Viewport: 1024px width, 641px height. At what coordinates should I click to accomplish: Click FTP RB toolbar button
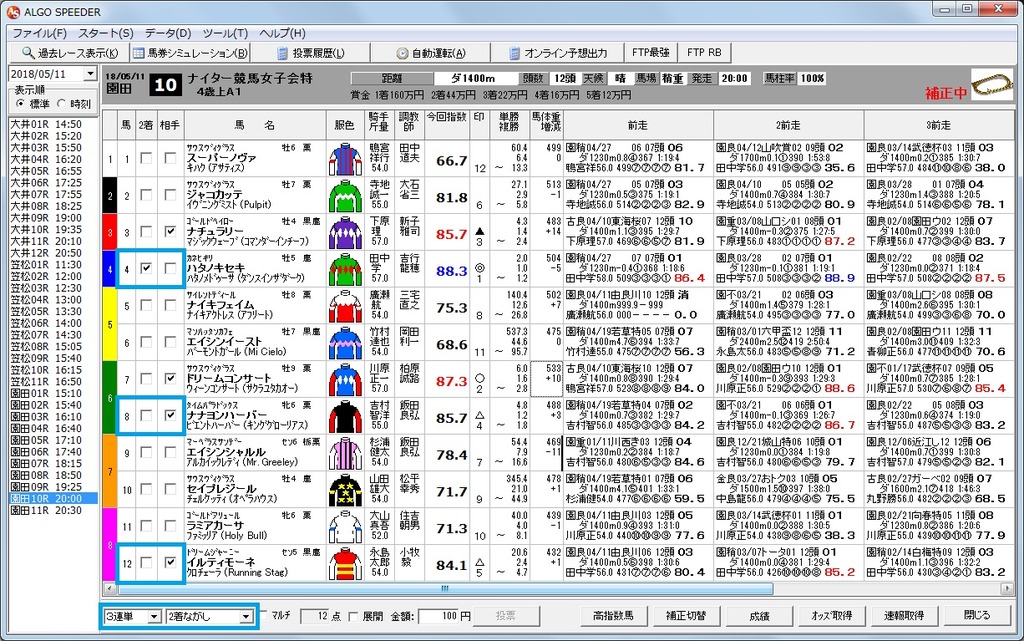[704, 52]
